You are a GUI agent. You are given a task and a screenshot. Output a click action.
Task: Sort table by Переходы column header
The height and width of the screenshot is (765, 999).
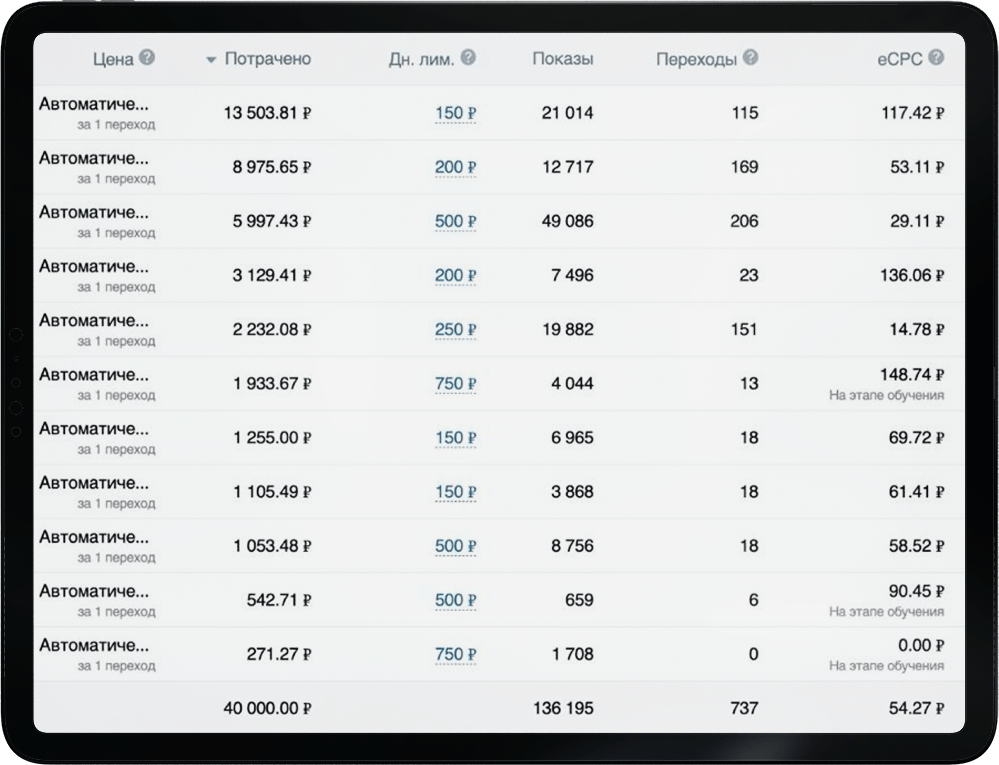[696, 59]
